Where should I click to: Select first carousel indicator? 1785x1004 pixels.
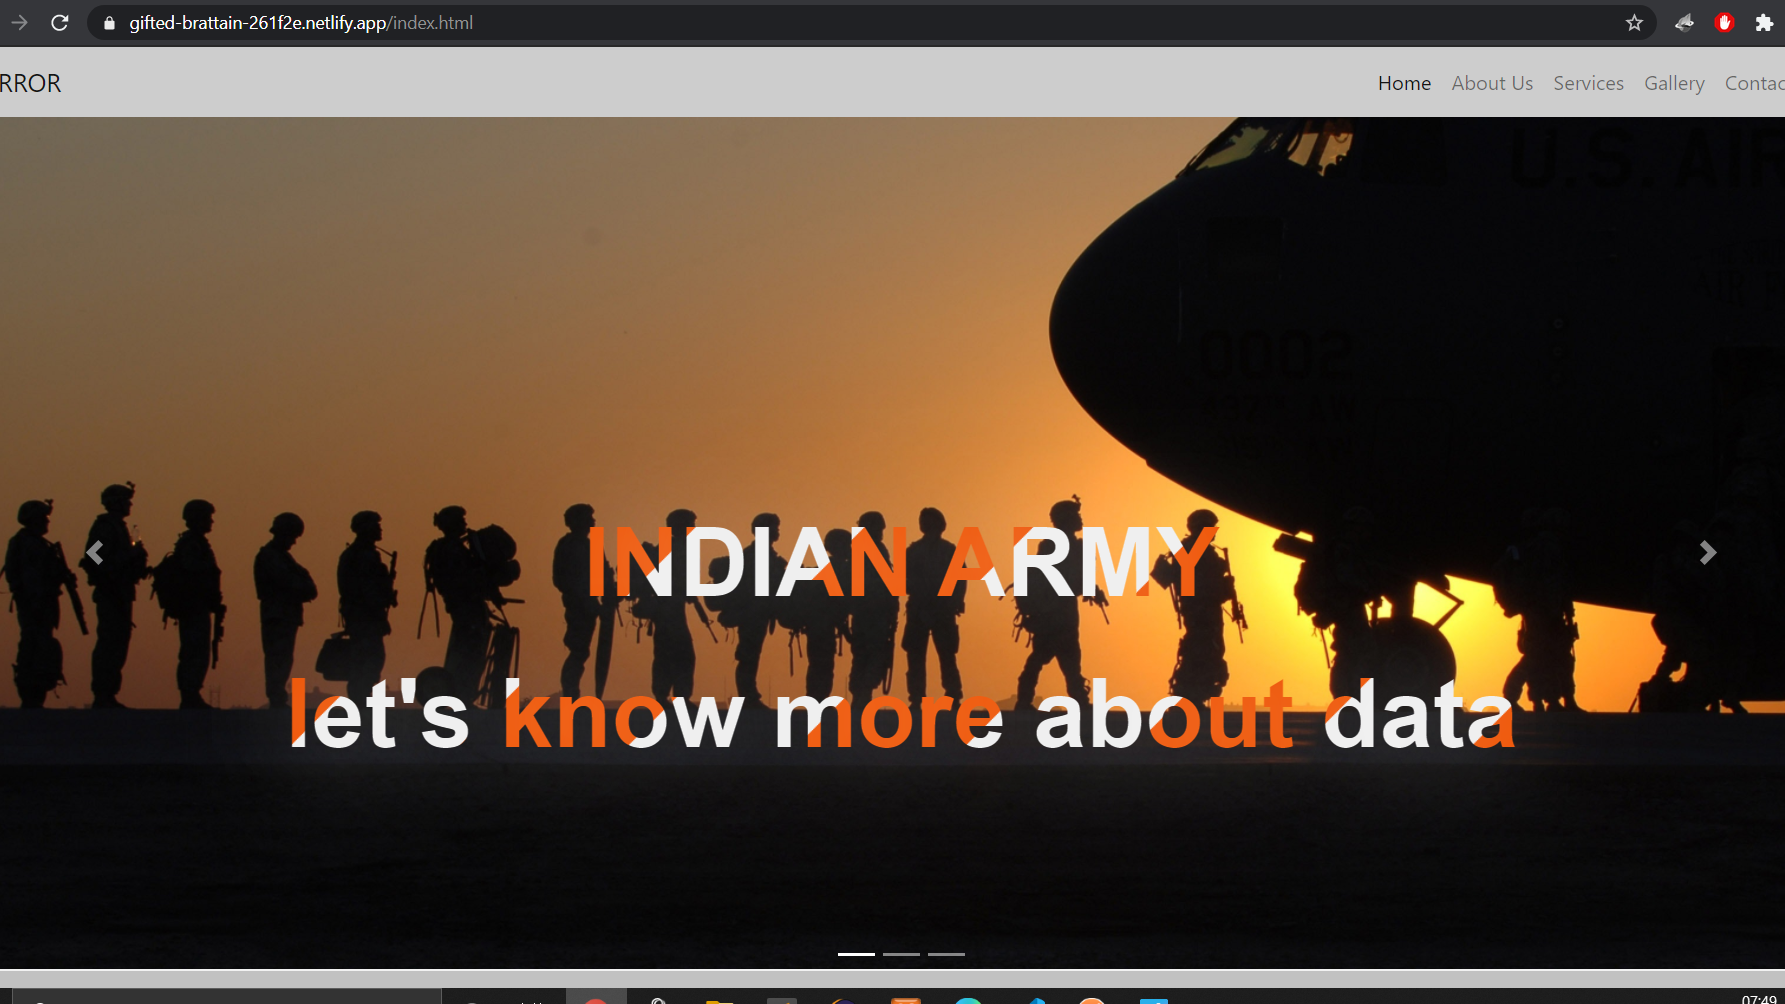coord(856,954)
